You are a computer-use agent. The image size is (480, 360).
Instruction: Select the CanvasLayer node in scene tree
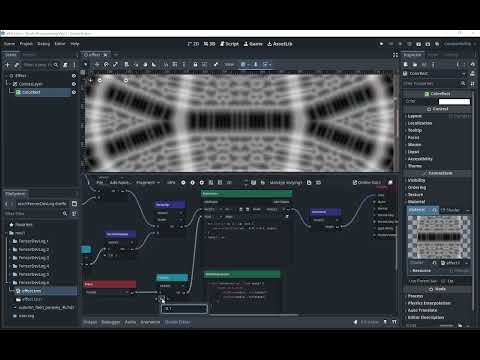[30, 84]
